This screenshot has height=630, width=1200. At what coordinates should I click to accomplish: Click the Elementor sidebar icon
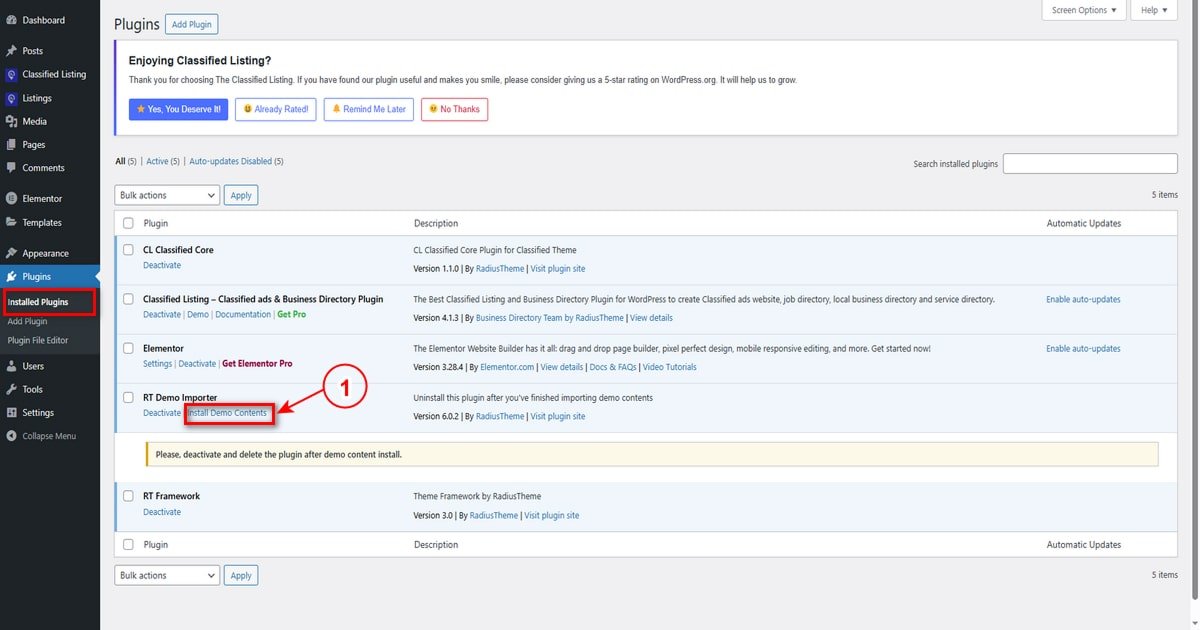coord(11,199)
